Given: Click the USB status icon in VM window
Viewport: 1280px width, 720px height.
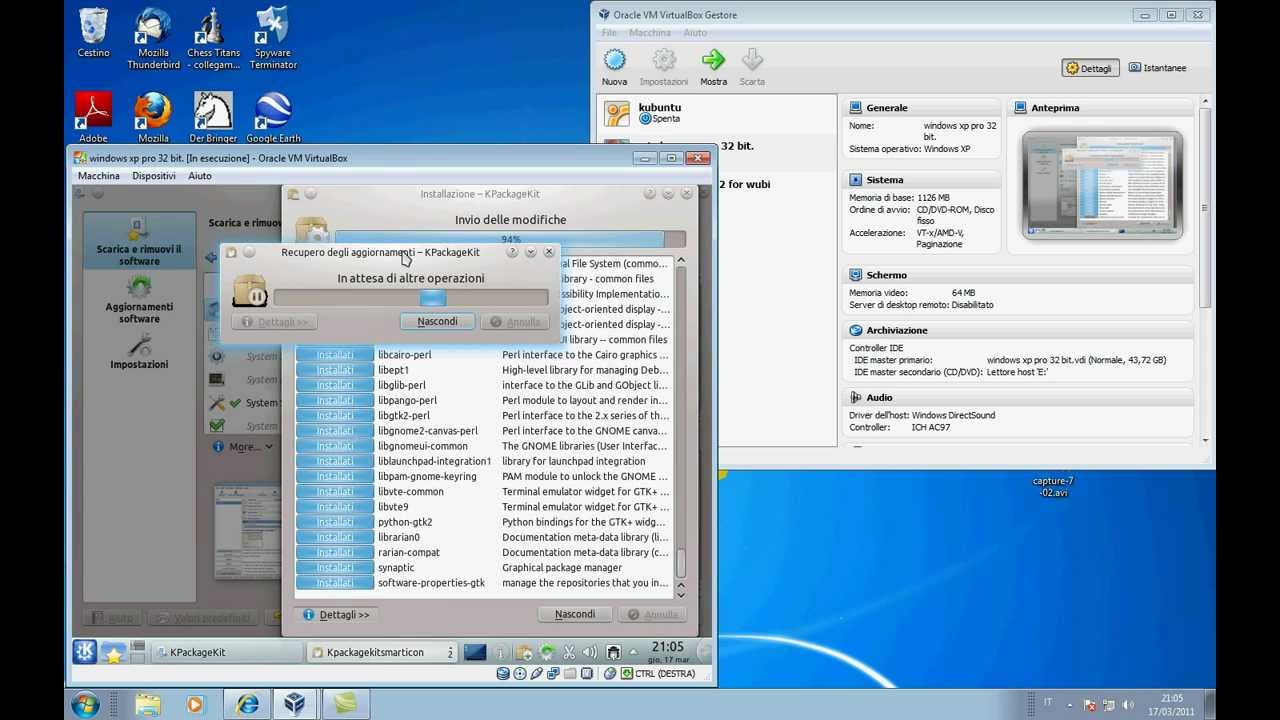Looking at the screenshot, I should (537, 674).
